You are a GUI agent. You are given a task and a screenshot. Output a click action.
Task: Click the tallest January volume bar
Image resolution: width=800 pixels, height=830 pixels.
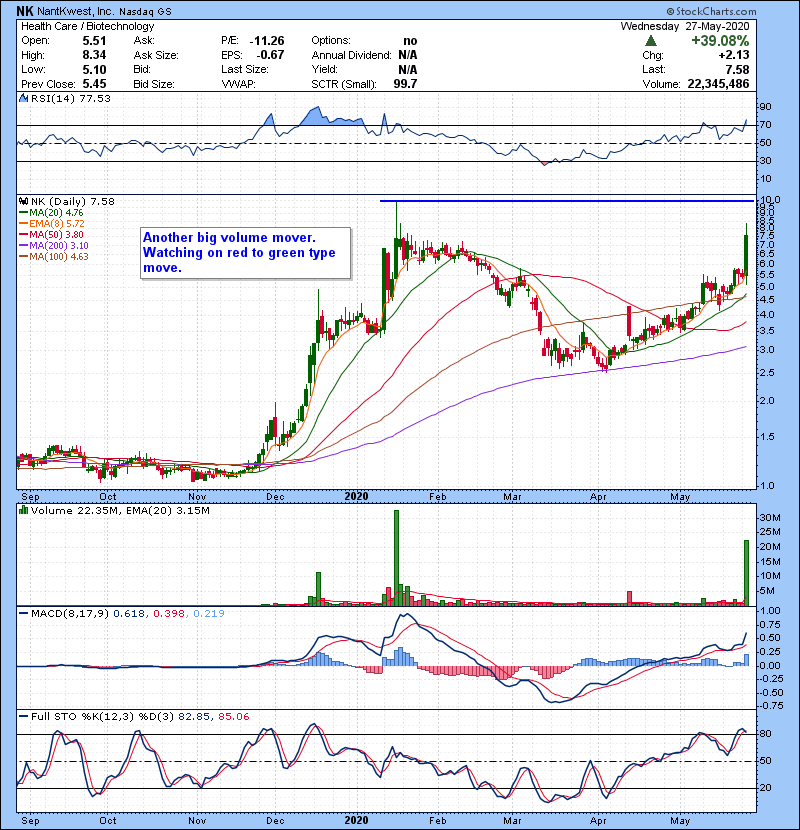click(x=397, y=557)
